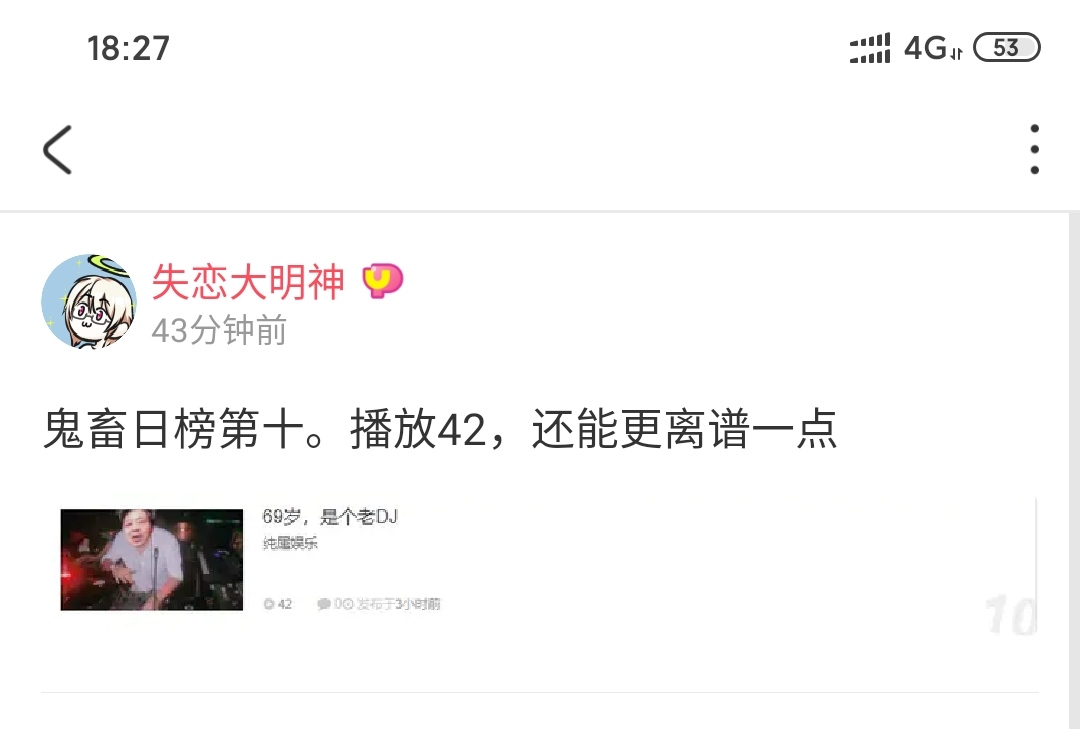Viewport: 1080px width, 729px height.
Task: Click the 发布于3小时前 publish time label
Action: [398, 604]
